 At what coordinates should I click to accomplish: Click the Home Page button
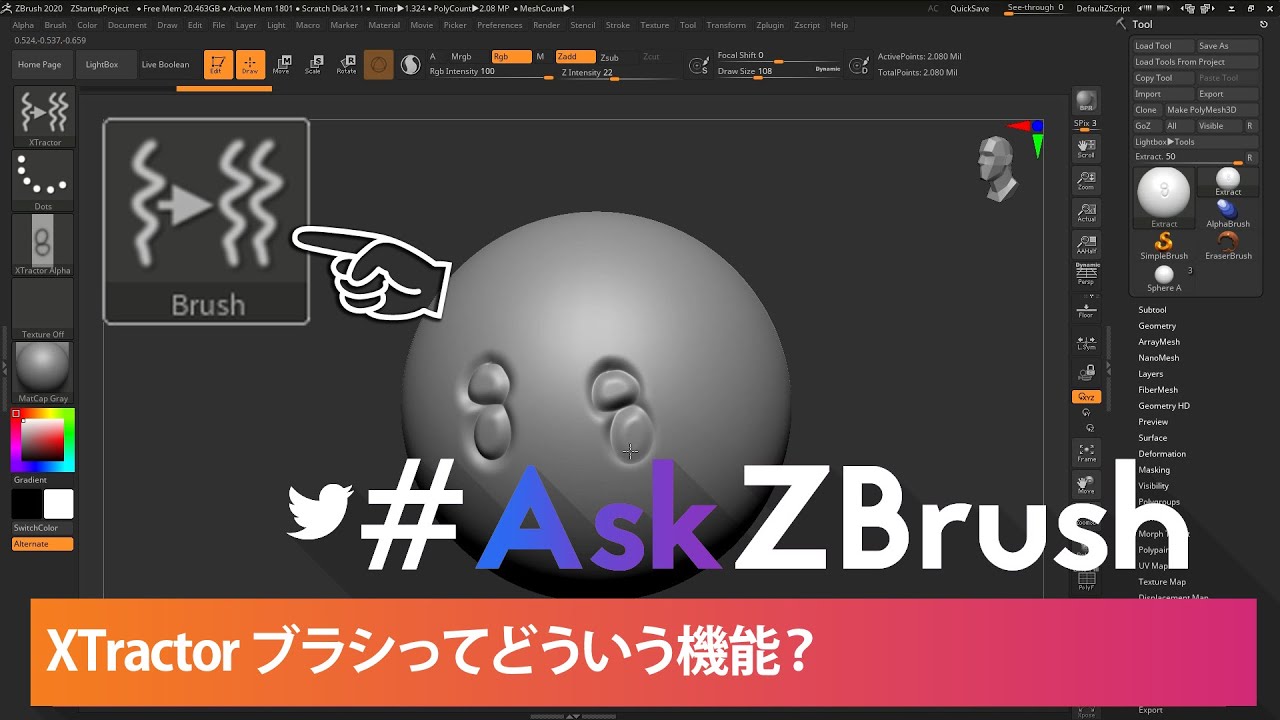point(40,65)
